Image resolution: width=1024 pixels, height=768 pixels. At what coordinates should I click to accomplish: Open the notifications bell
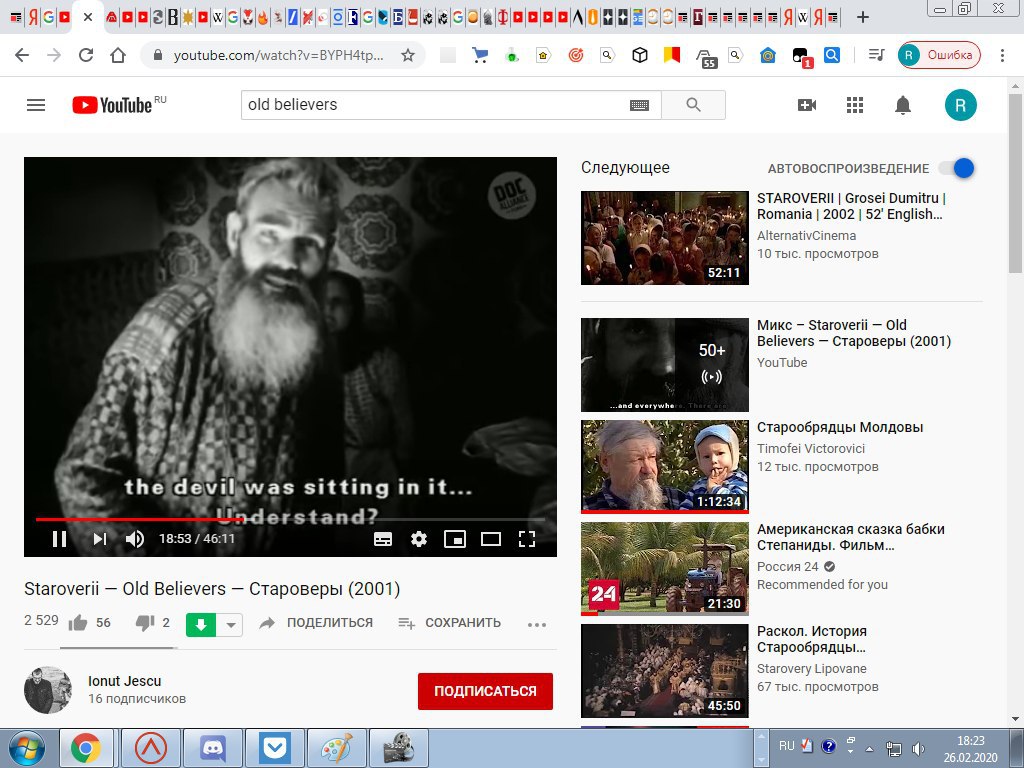pyautogui.click(x=903, y=105)
